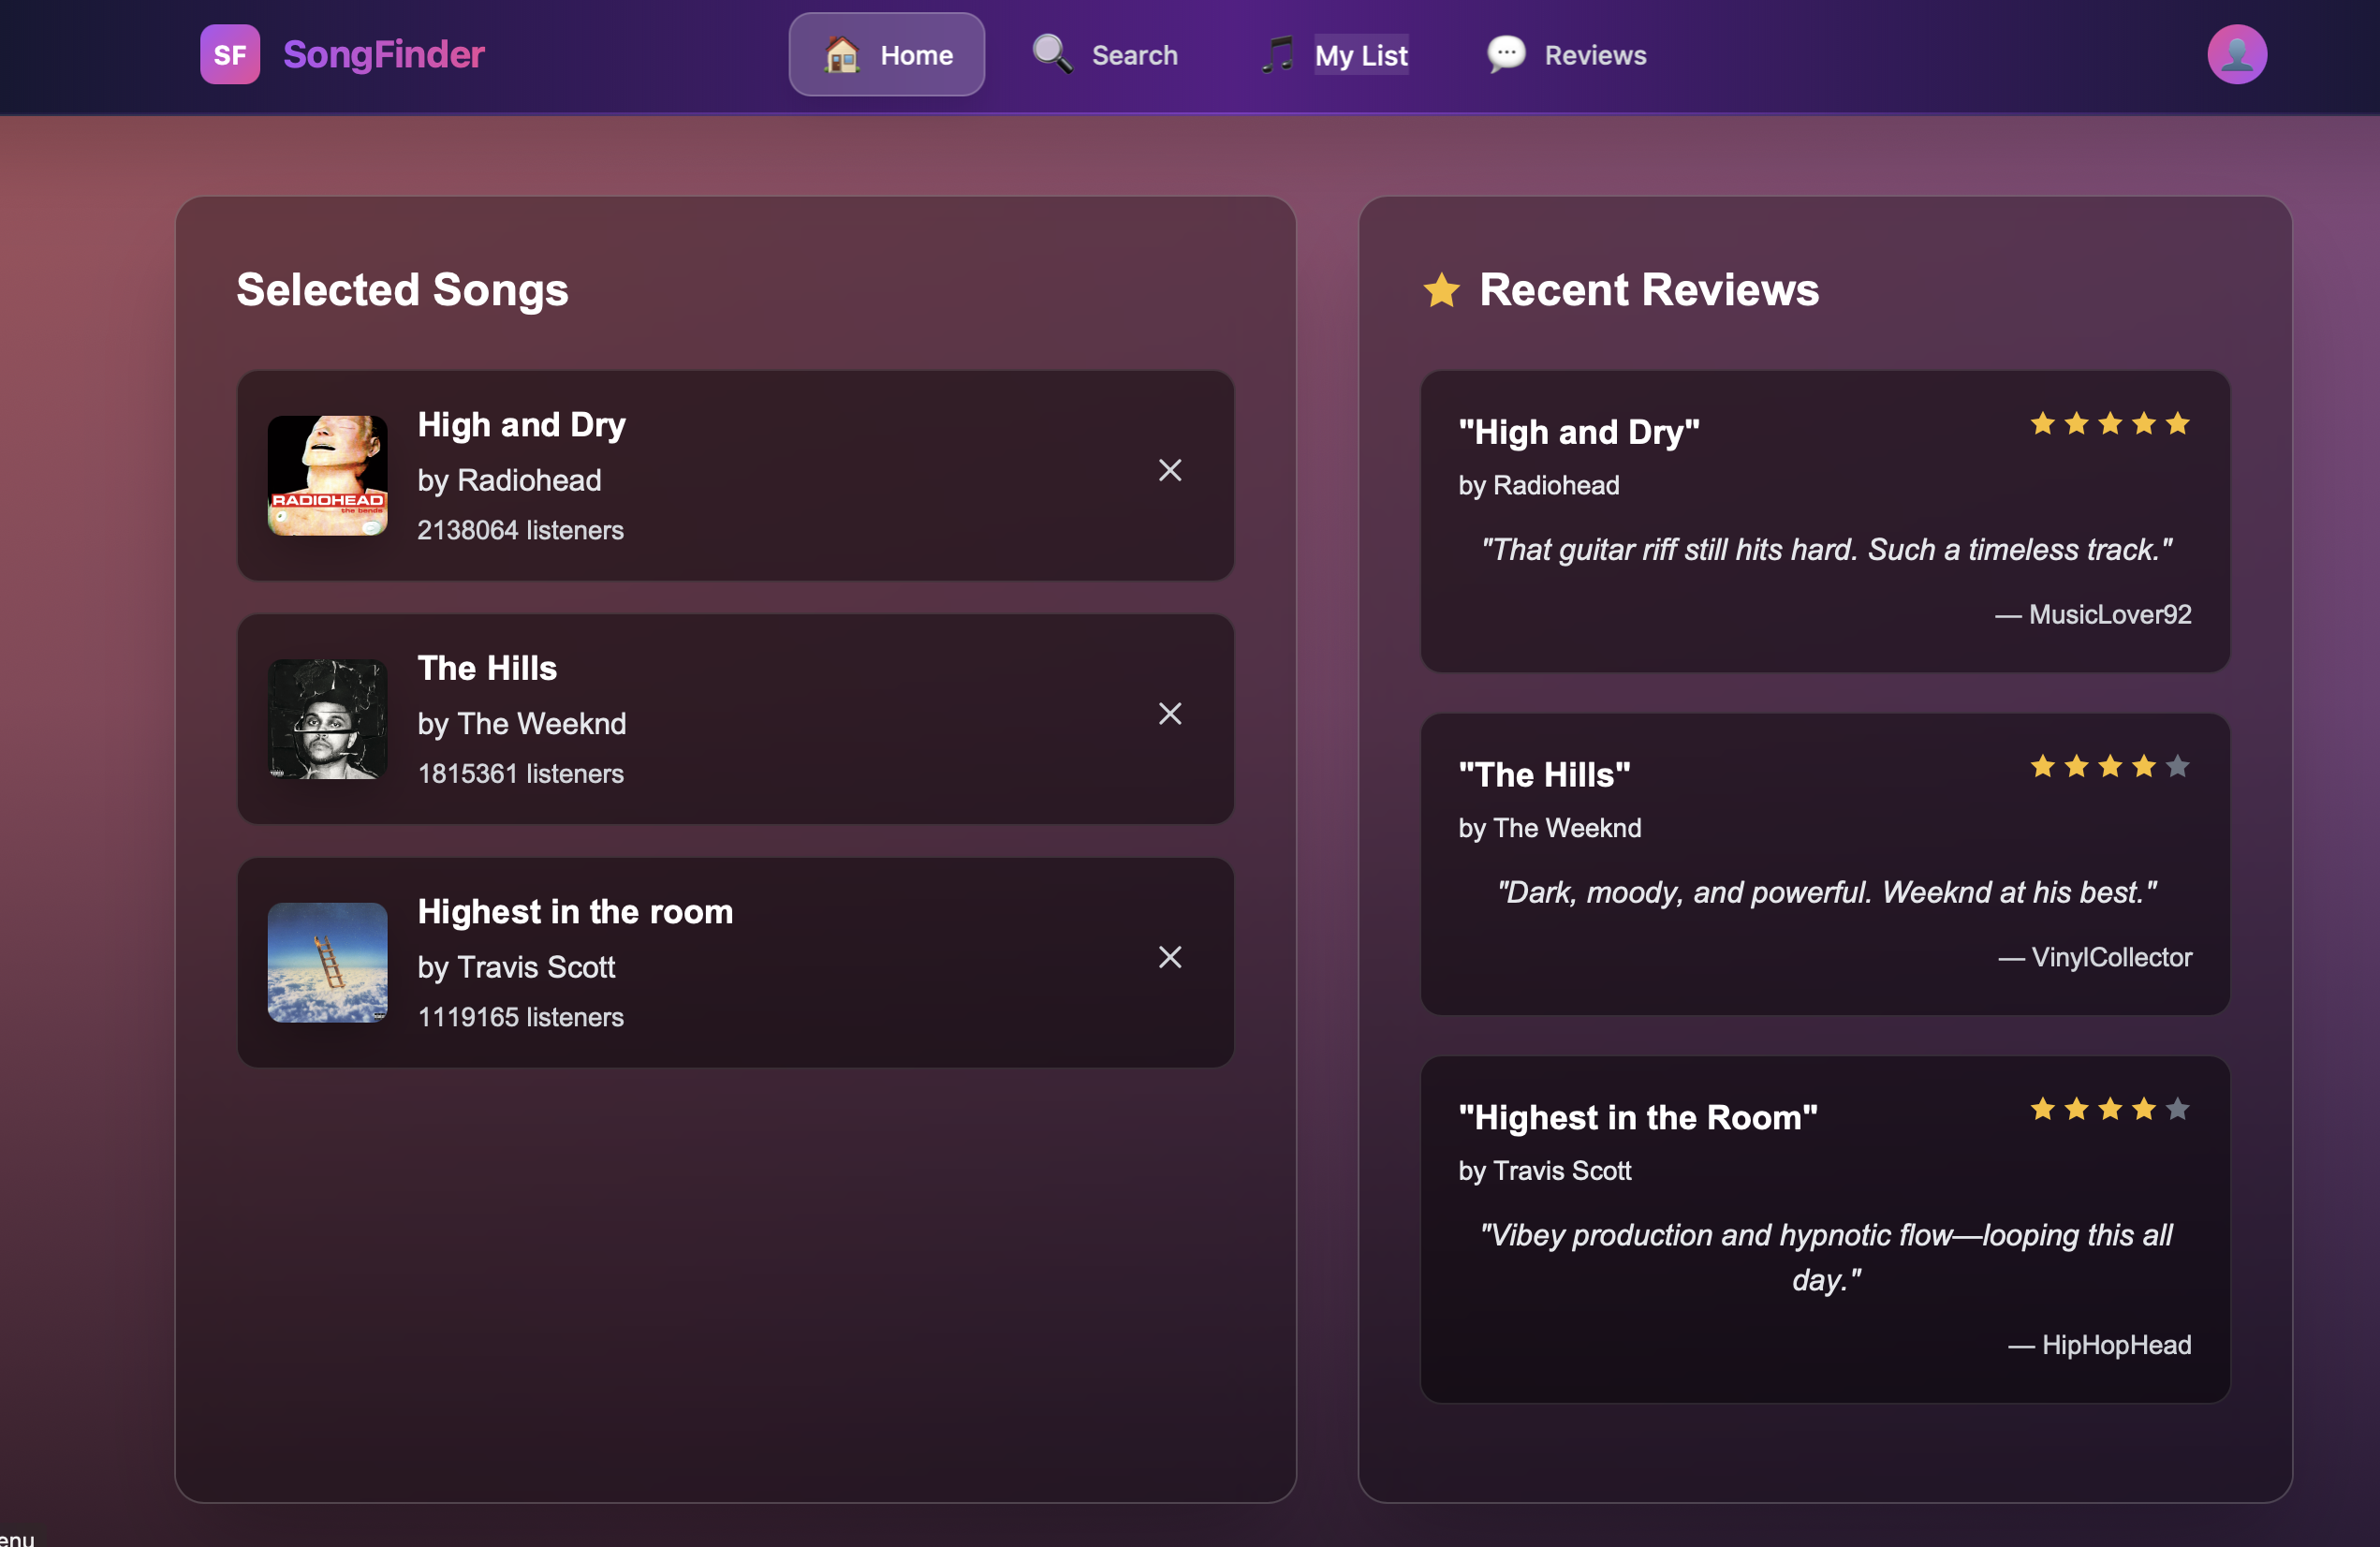The image size is (2380, 1547).
Task: Select The Hills song title in list
Action: 487,668
